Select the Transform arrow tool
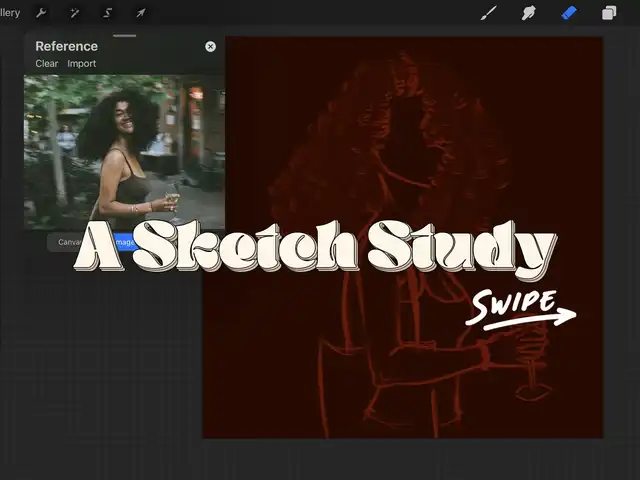The height and width of the screenshot is (480, 640). pos(141,13)
